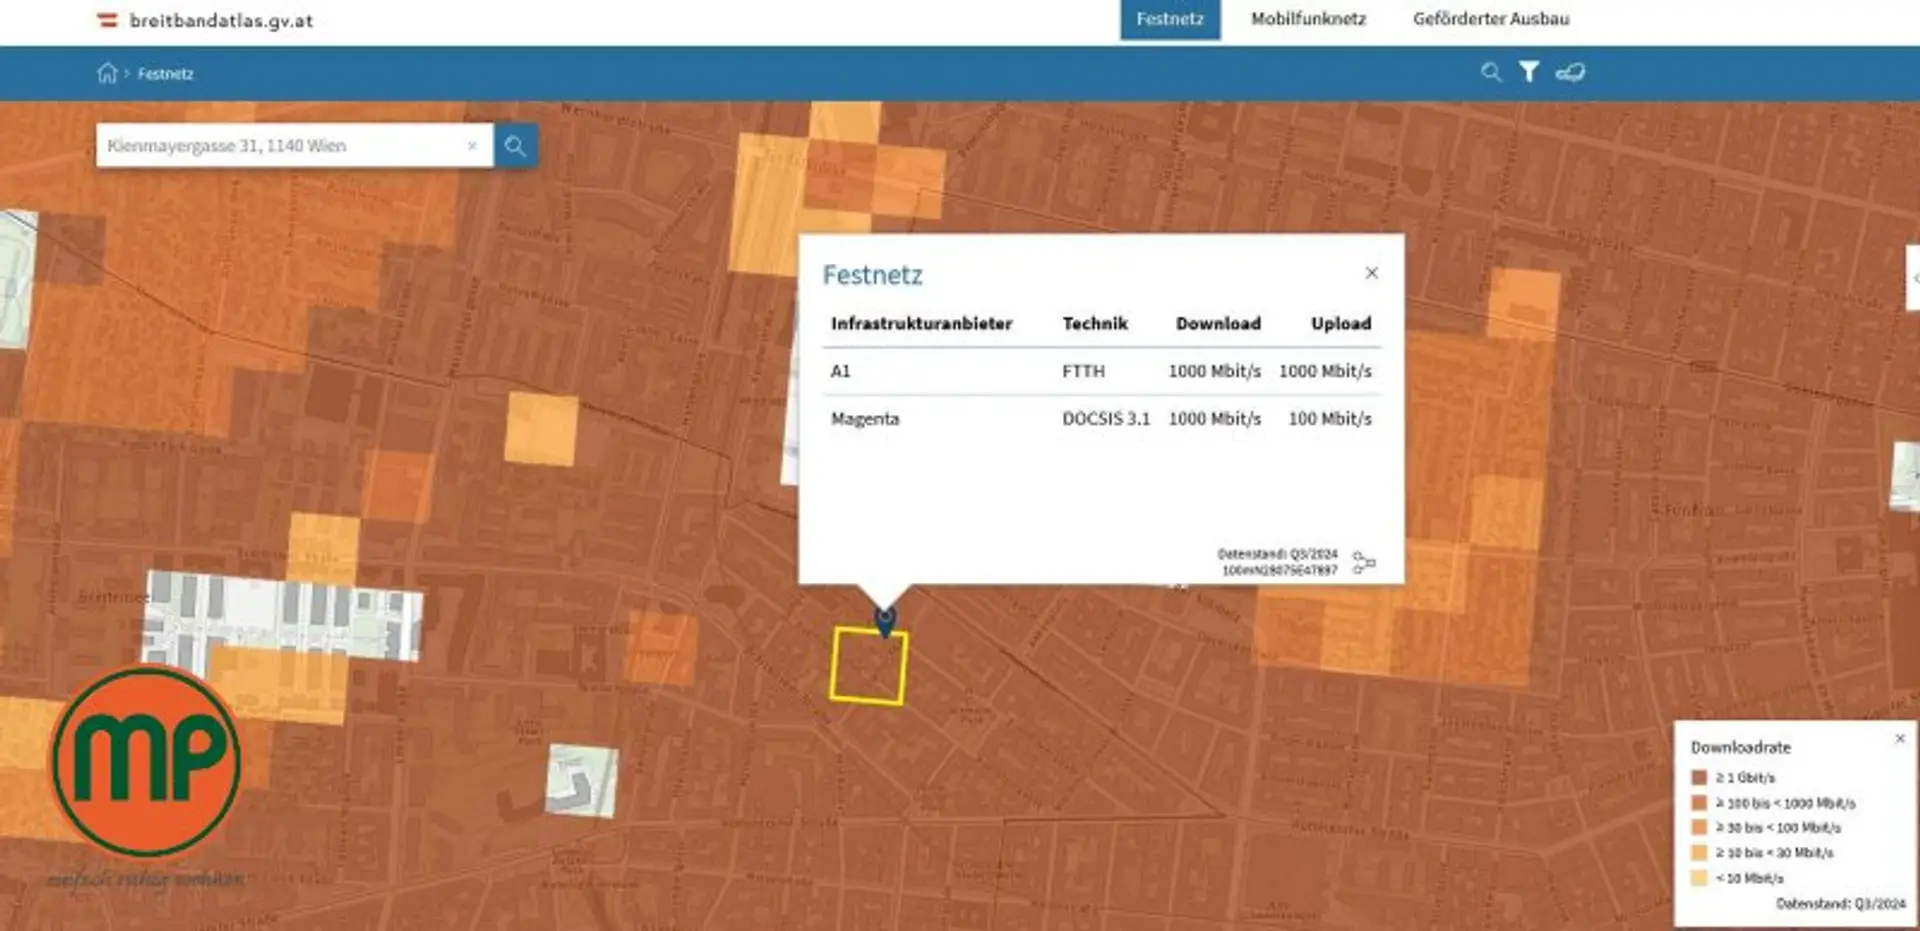Click the Austria map outline icon
This screenshot has width=1920, height=931.
point(1570,72)
